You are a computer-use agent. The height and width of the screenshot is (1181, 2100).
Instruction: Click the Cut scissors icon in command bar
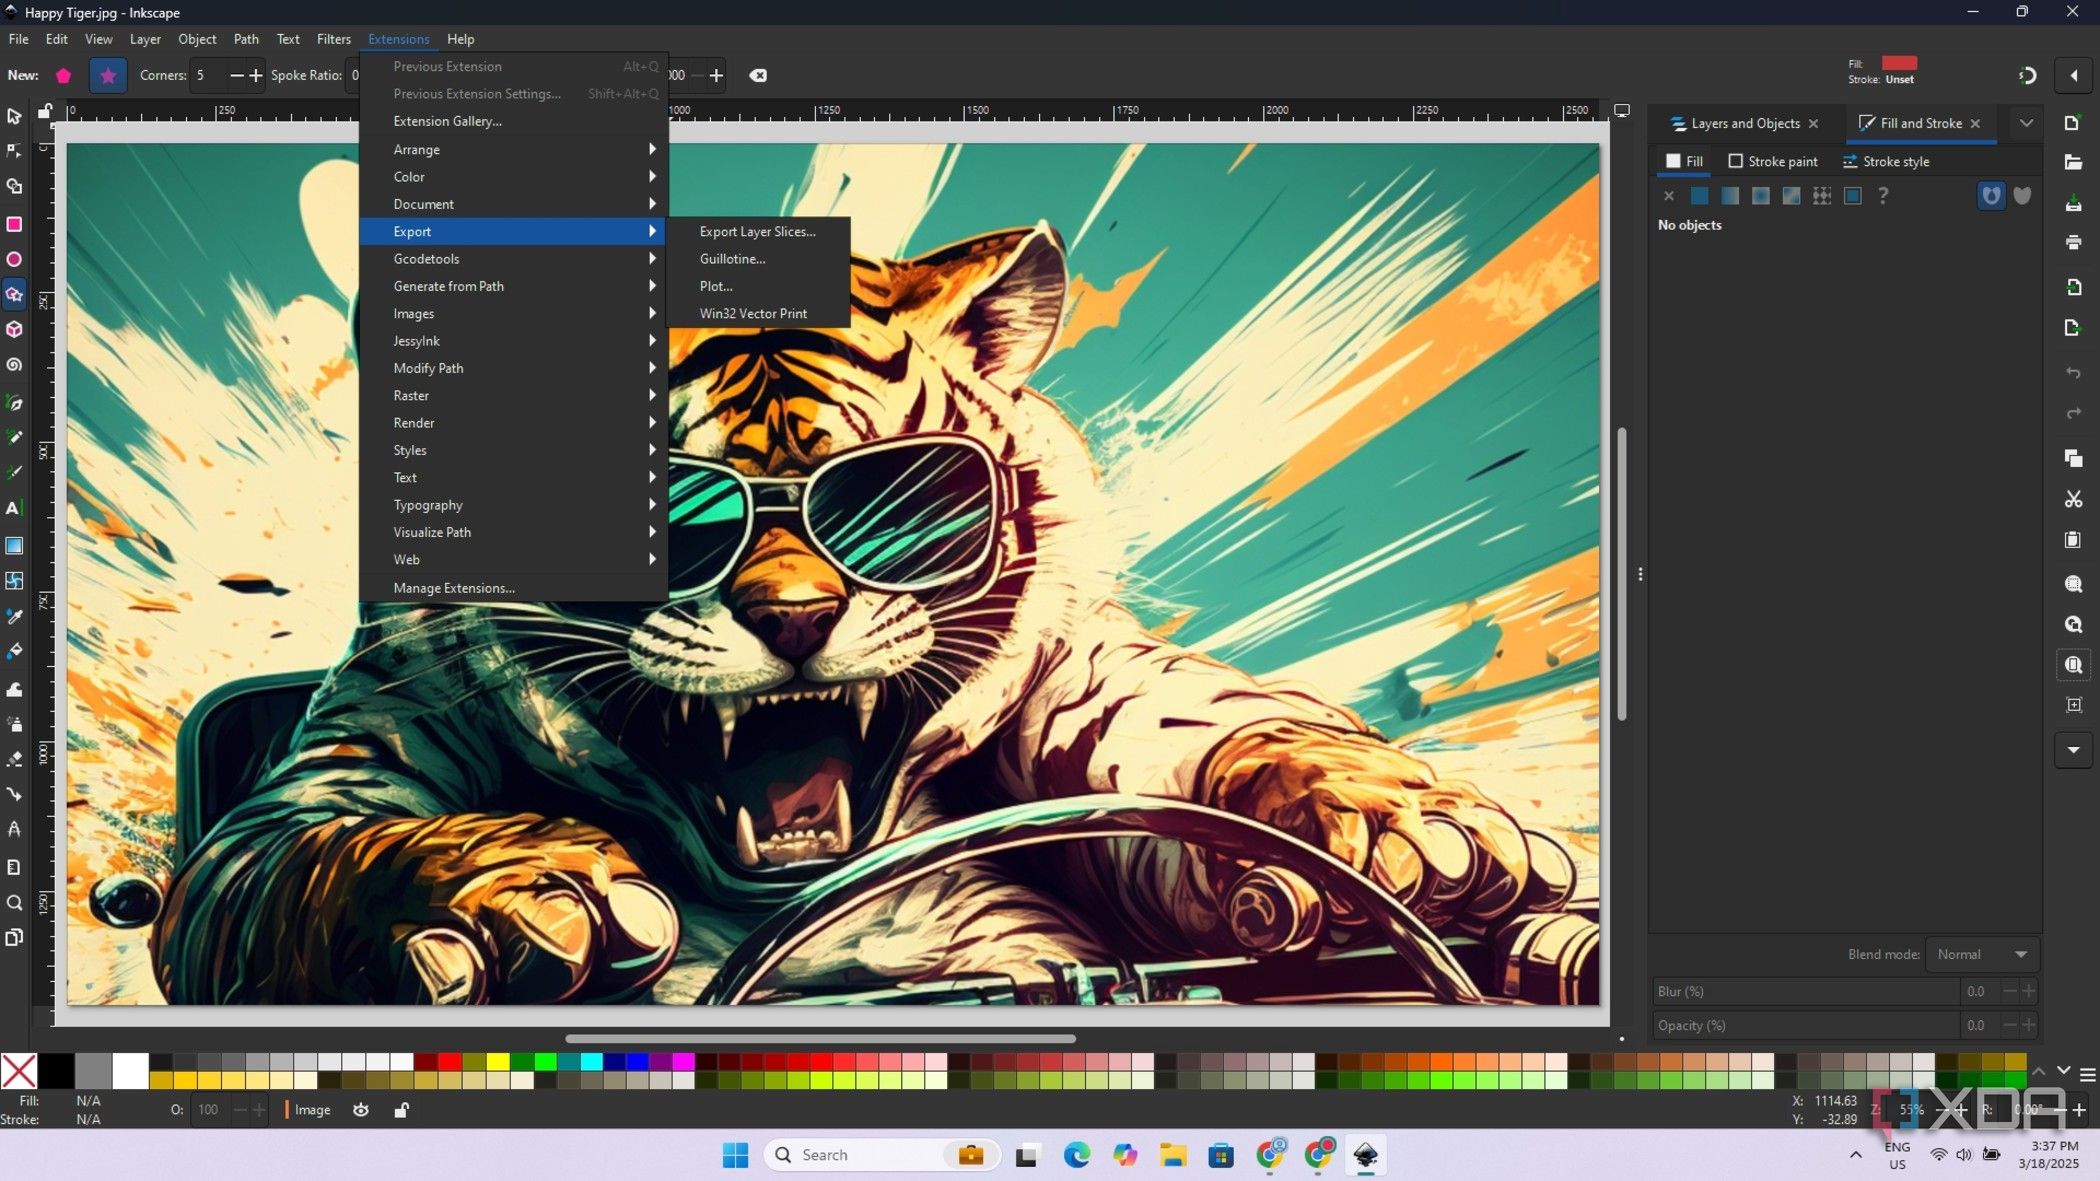2073,499
